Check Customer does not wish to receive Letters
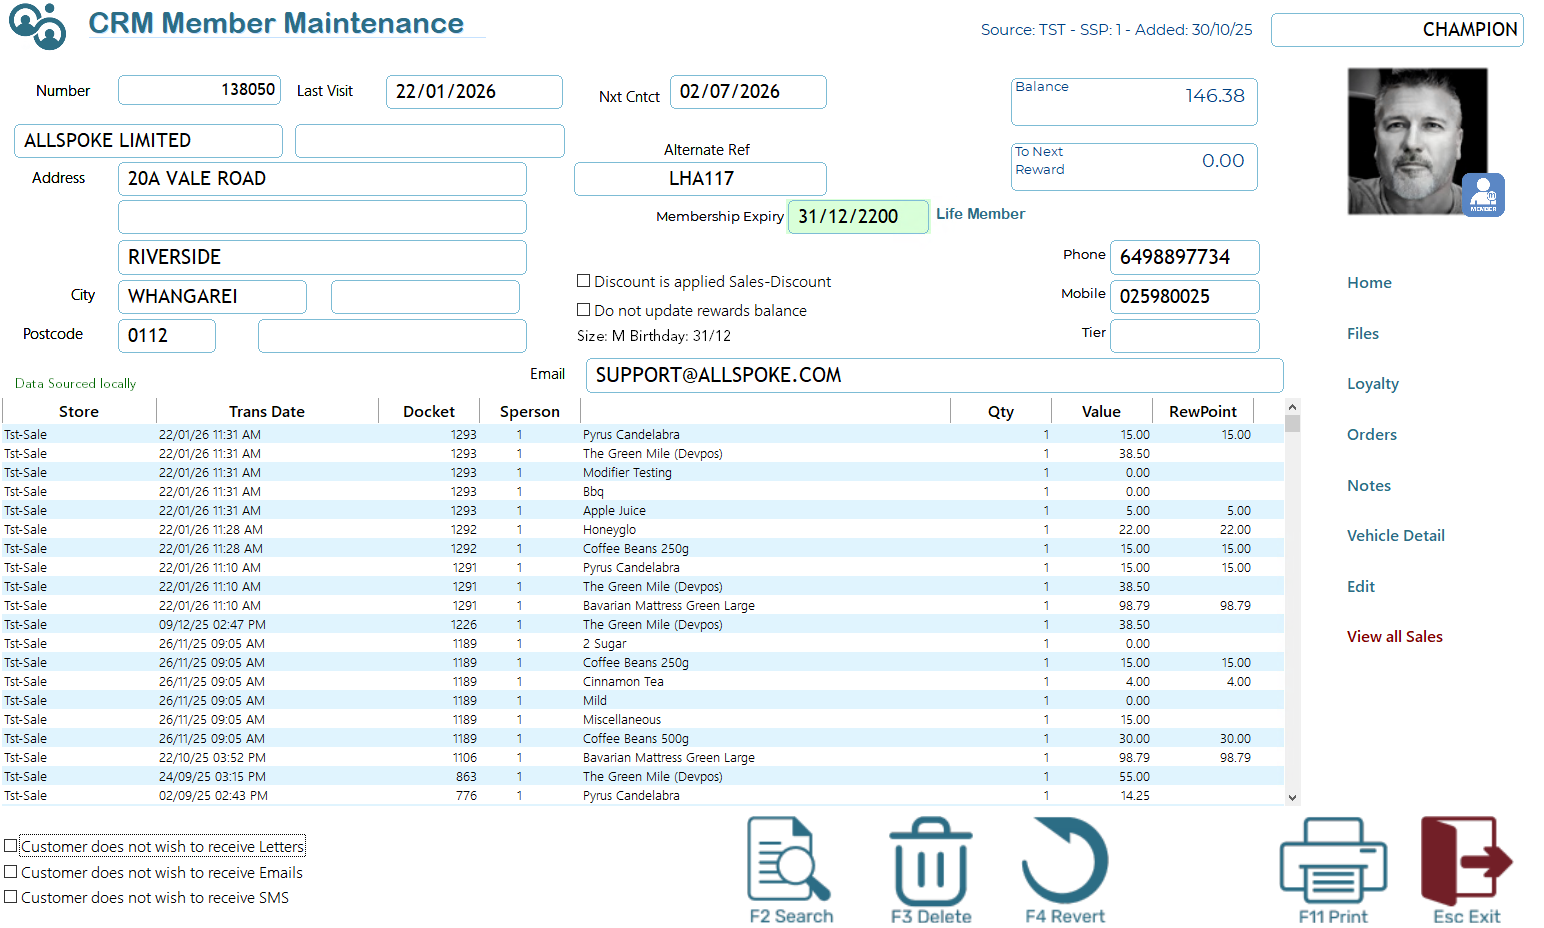Image resolution: width=1544 pixels, height=928 pixels. tap(11, 846)
